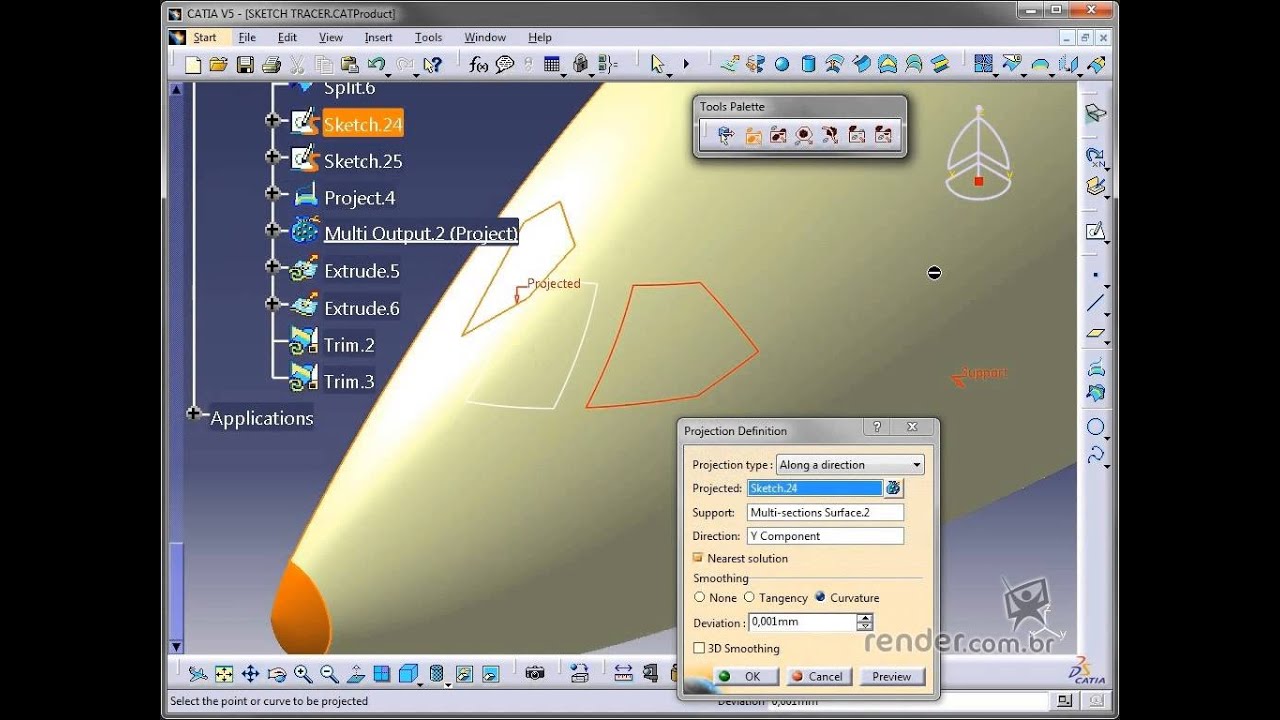Click the Cylinder surface tool icon
This screenshot has width=1280, height=720.
coord(808,64)
